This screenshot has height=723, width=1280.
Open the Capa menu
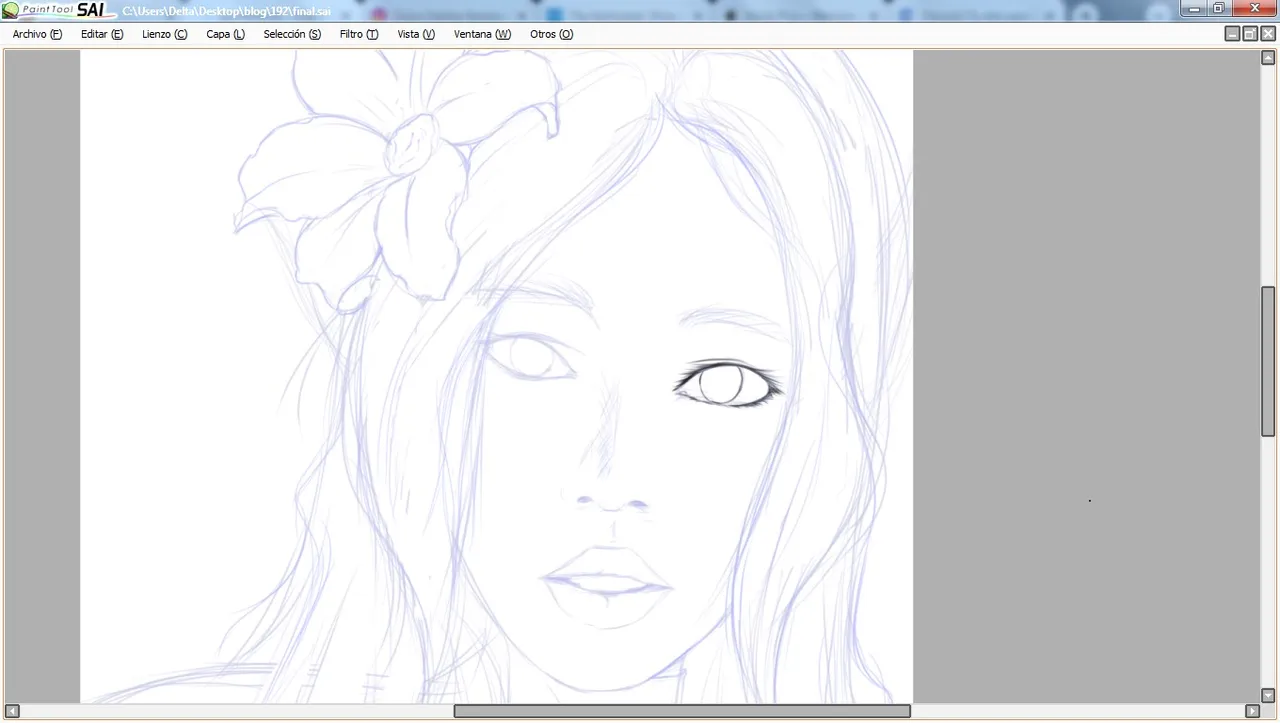pos(225,34)
